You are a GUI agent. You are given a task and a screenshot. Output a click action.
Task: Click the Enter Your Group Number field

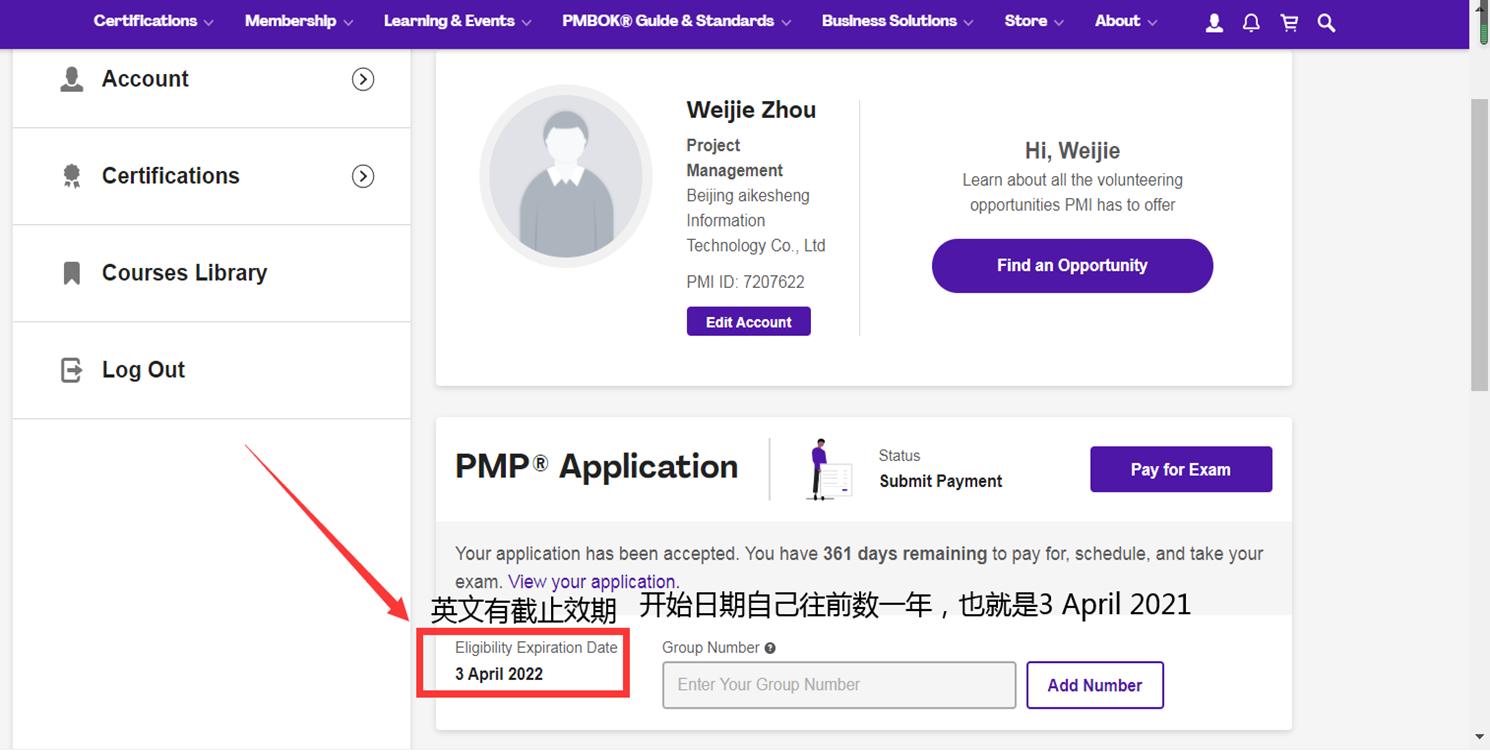838,684
